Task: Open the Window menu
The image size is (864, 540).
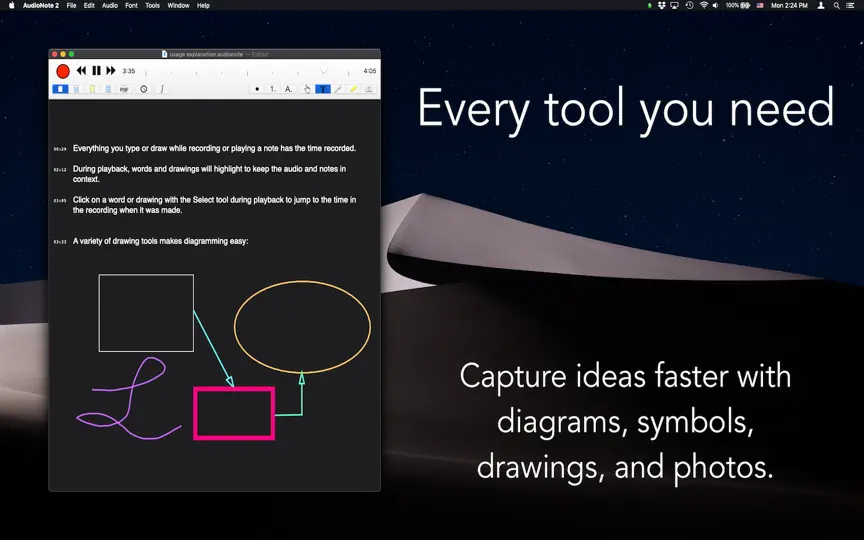Action: [178, 6]
